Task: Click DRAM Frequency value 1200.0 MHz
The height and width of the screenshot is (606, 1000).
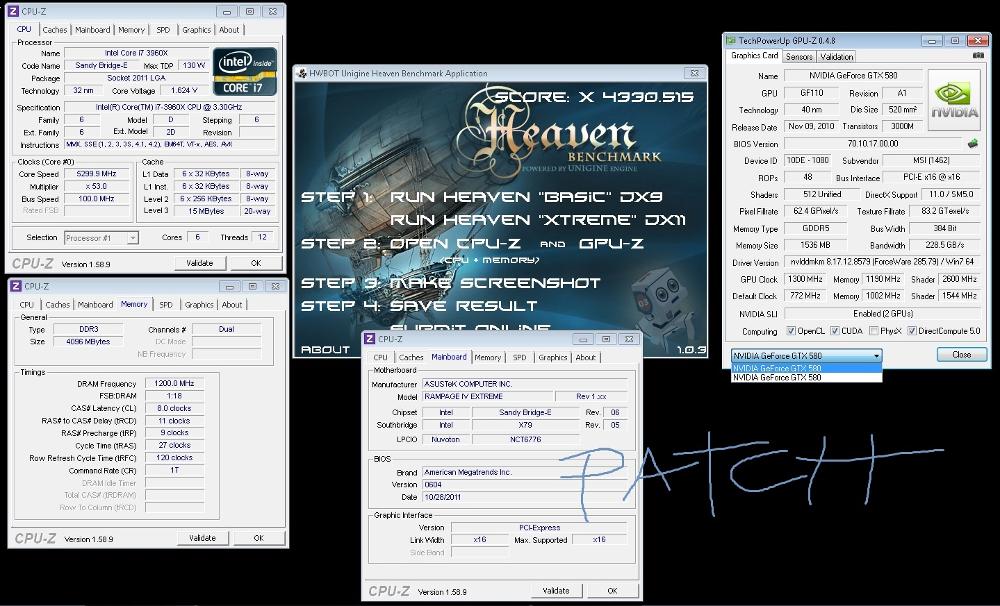Action: 174,383
